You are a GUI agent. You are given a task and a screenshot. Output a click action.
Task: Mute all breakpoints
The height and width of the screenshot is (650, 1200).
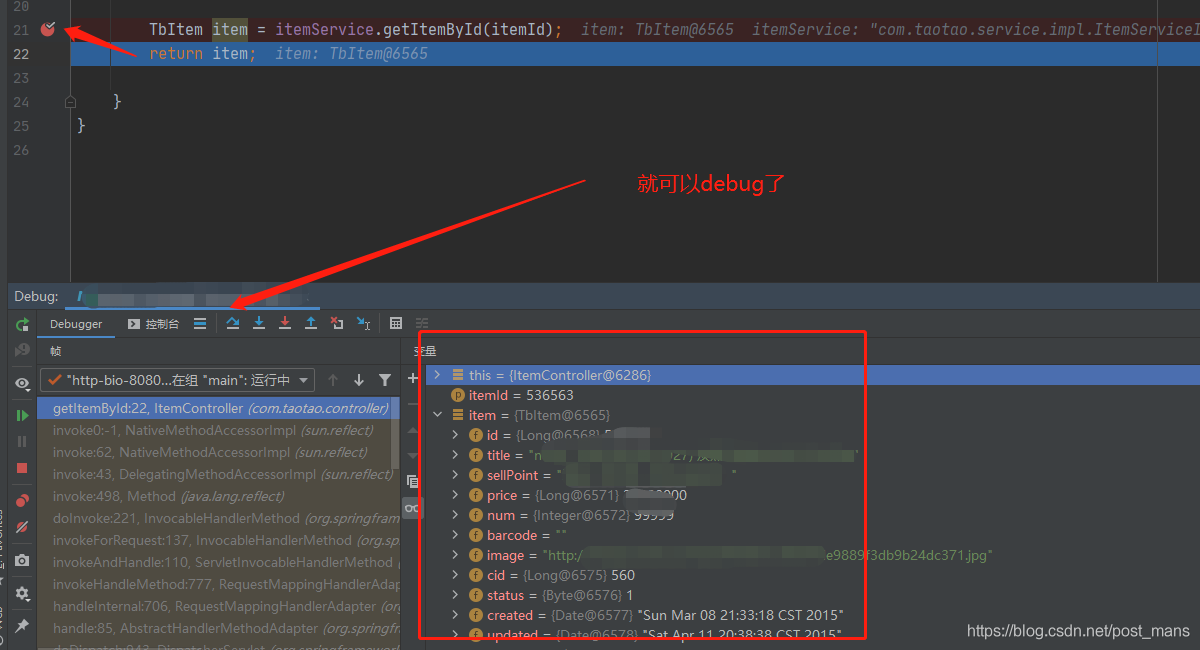tap(22, 525)
